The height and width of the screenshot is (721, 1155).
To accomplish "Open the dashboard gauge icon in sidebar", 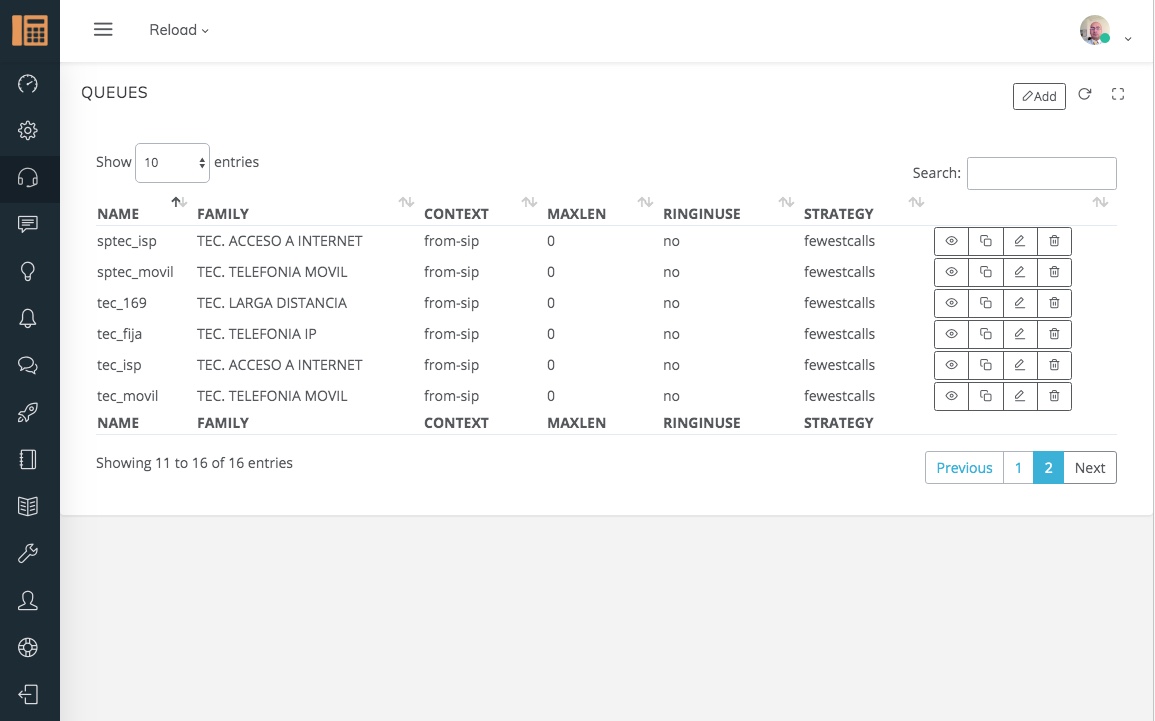I will (x=28, y=83).
